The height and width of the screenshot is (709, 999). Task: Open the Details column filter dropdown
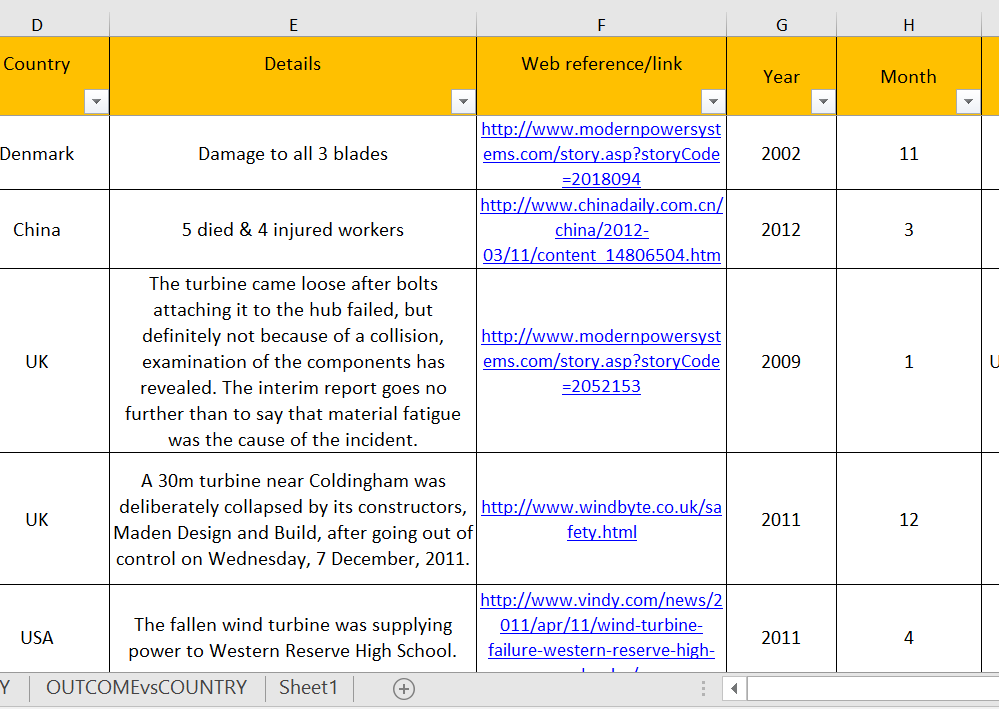(x=463, y=101)
